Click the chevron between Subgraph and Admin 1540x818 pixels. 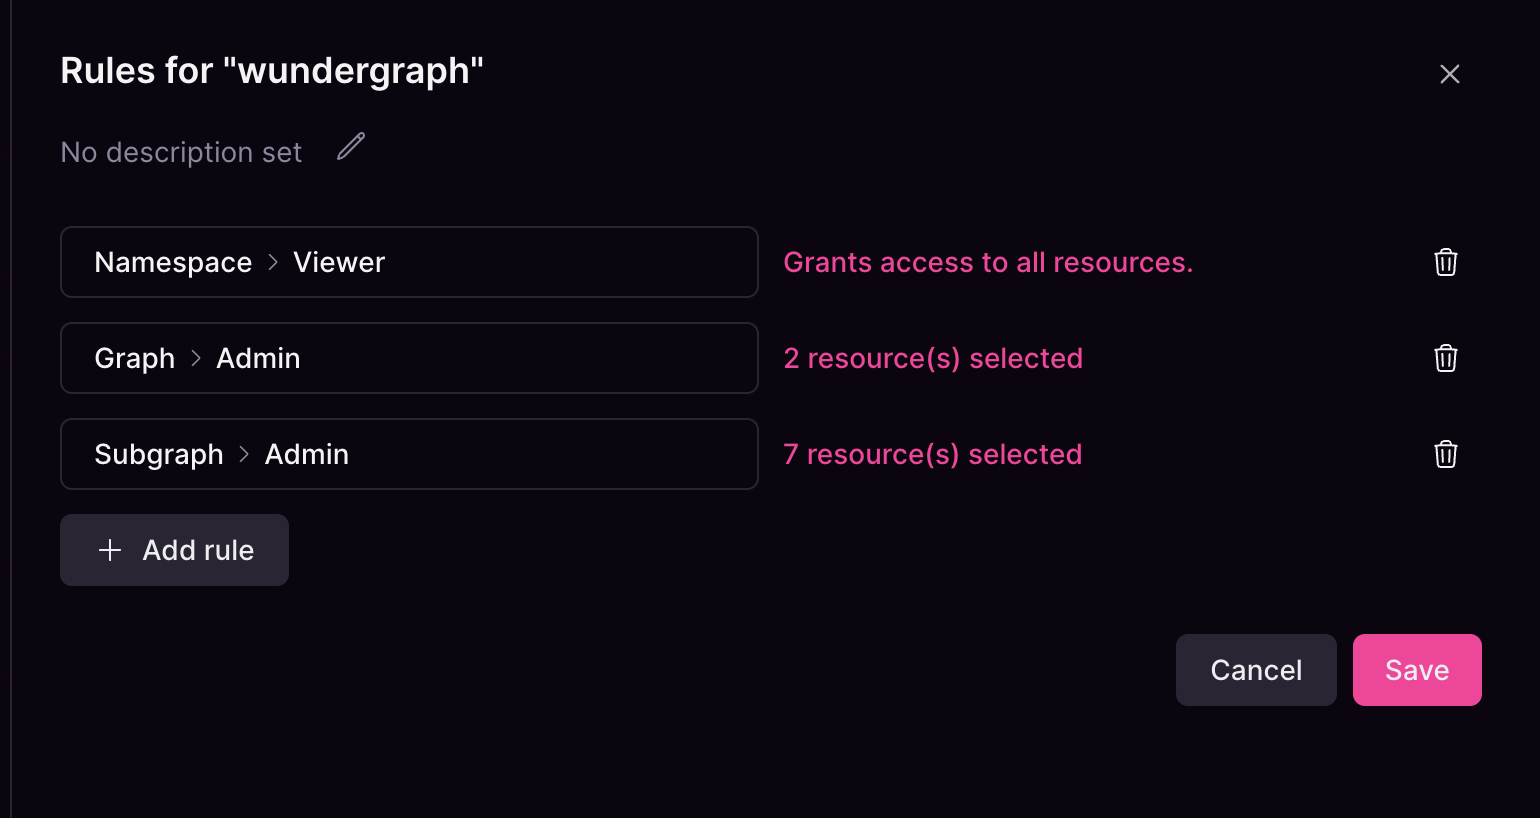(x=242, y=454)
